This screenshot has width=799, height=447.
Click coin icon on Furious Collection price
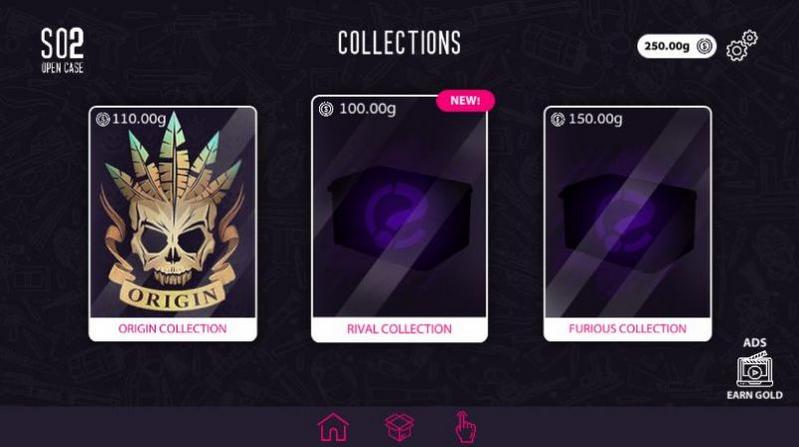click(558, 119)
